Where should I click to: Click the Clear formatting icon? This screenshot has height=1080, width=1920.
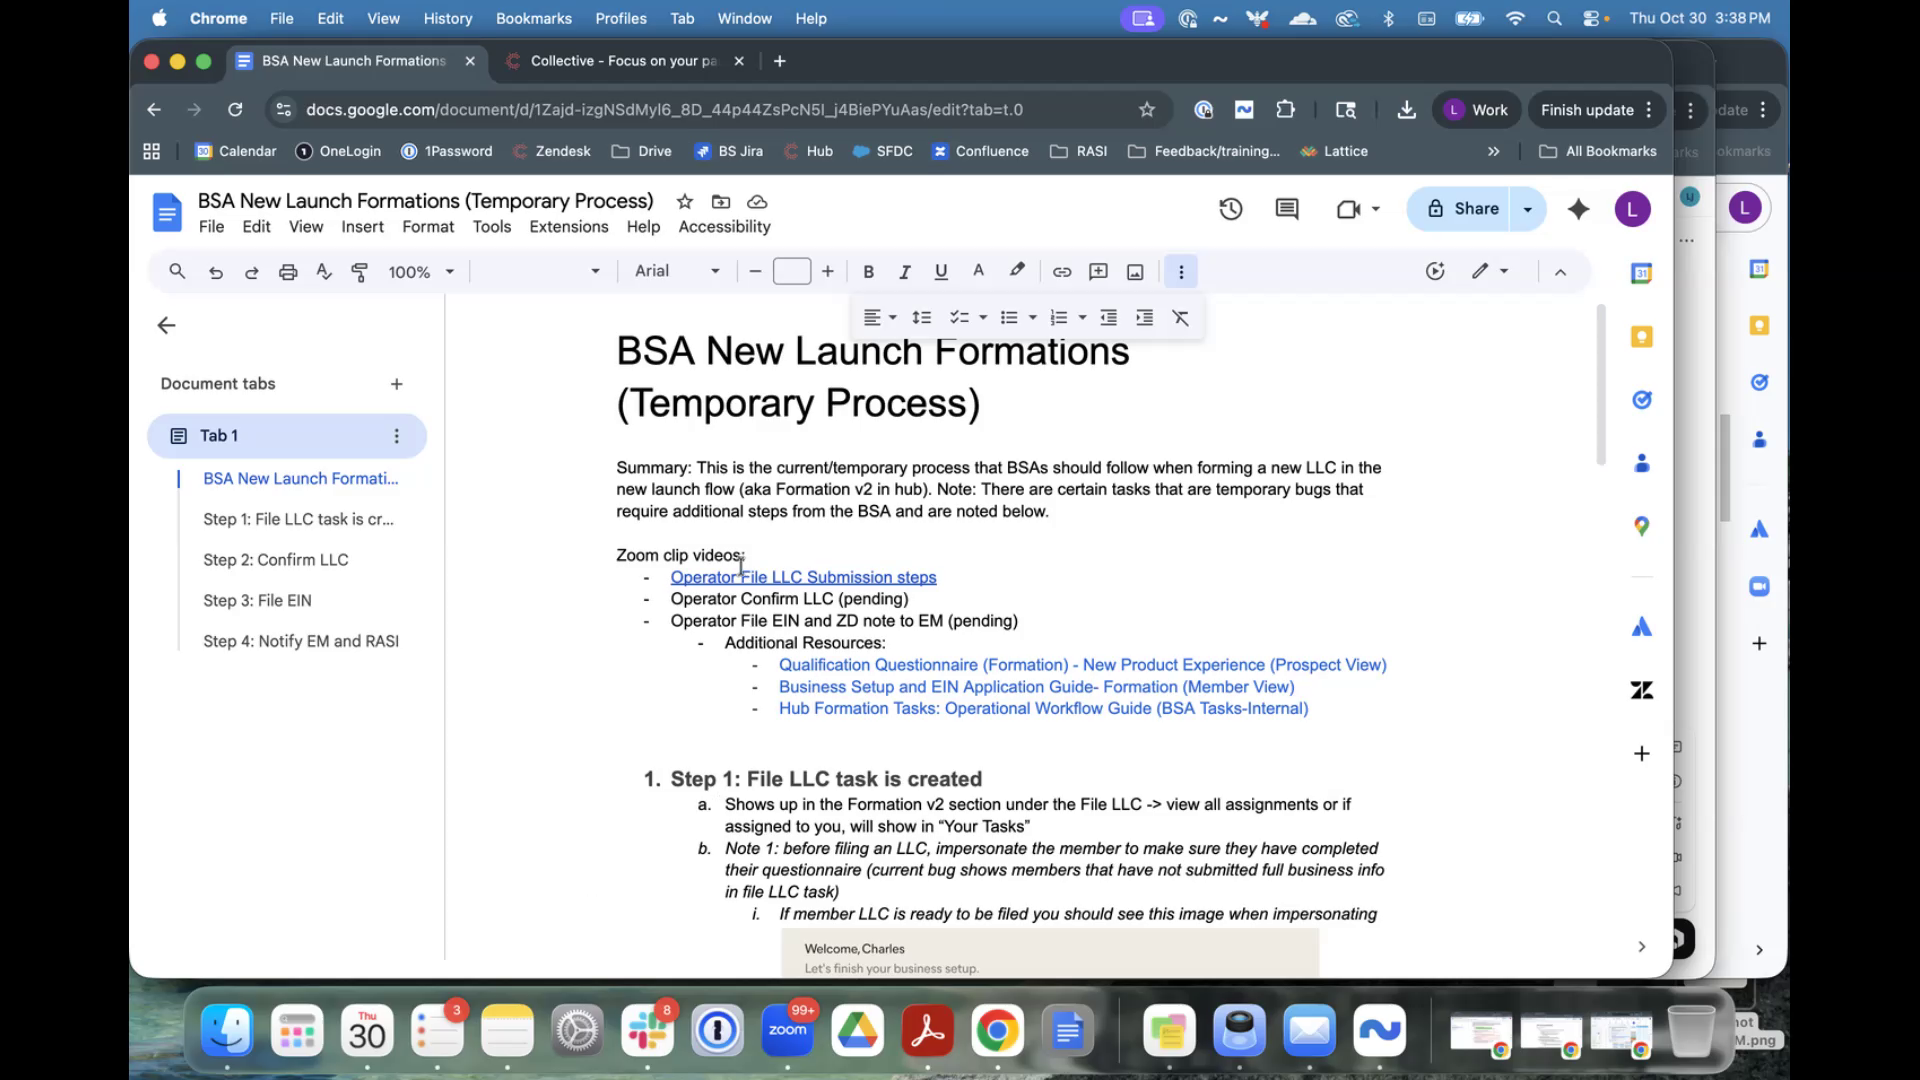pos(1180,318)
